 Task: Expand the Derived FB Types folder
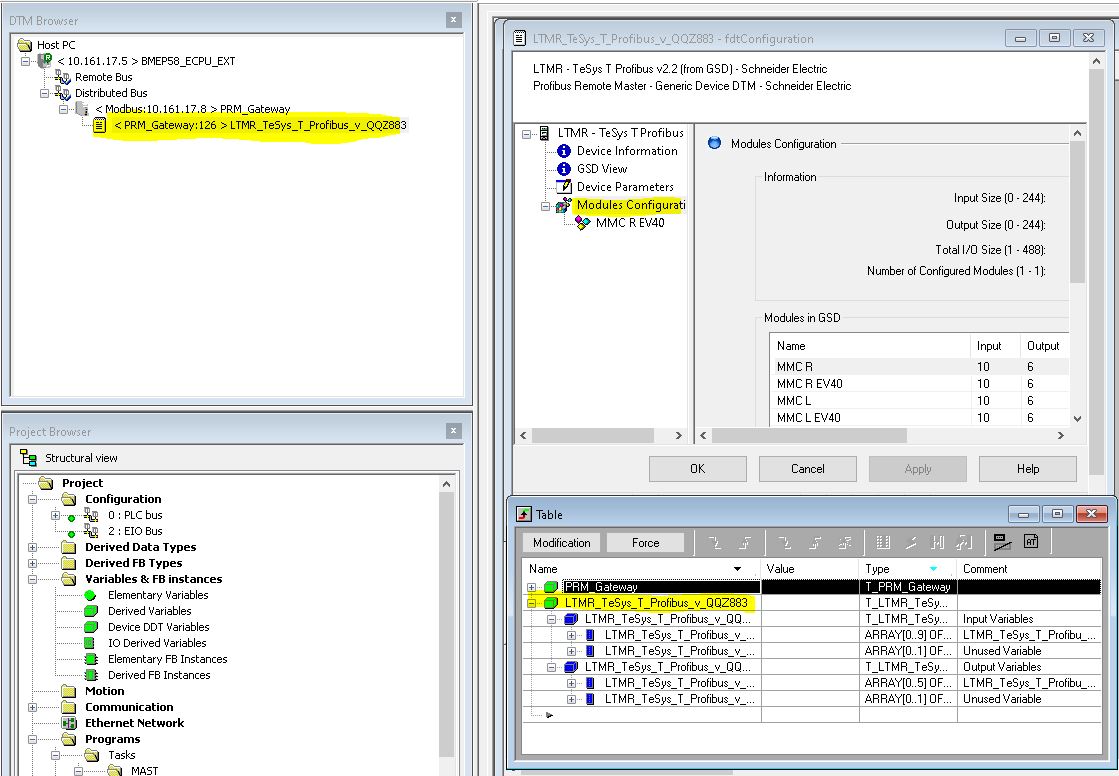click(32, 563)
